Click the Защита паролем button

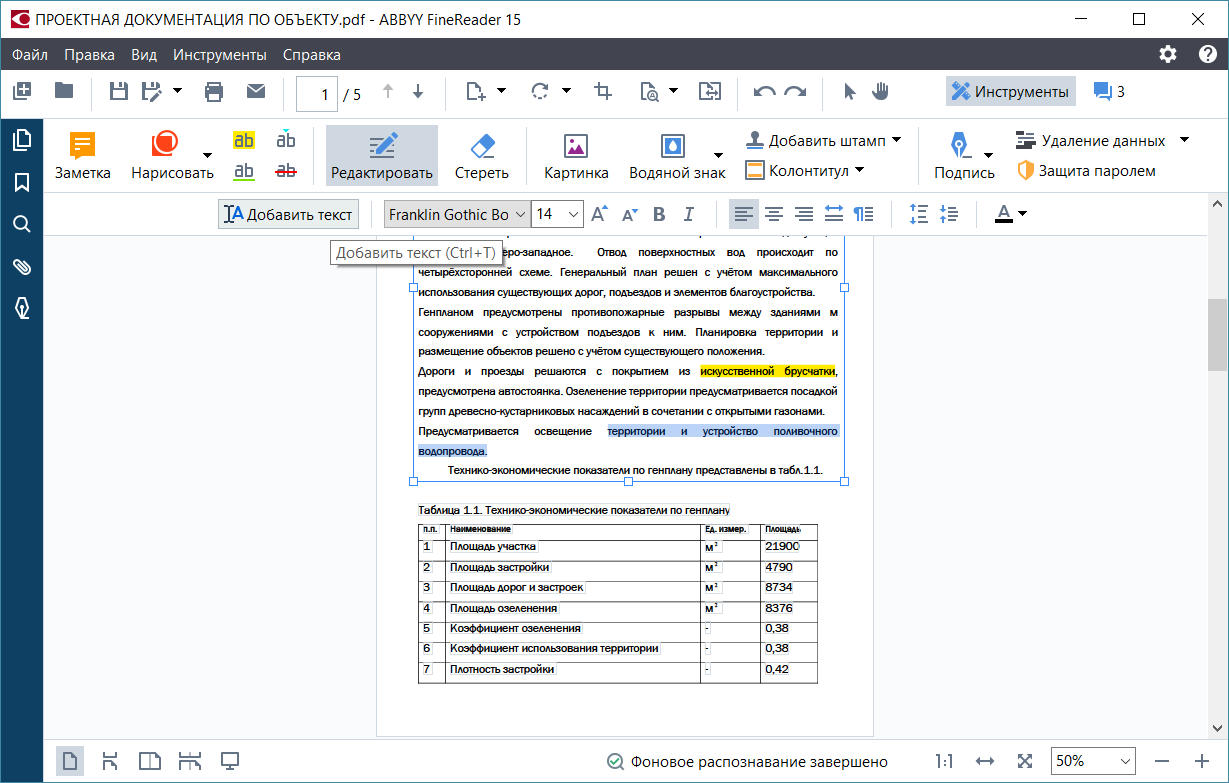(1089, 170)
